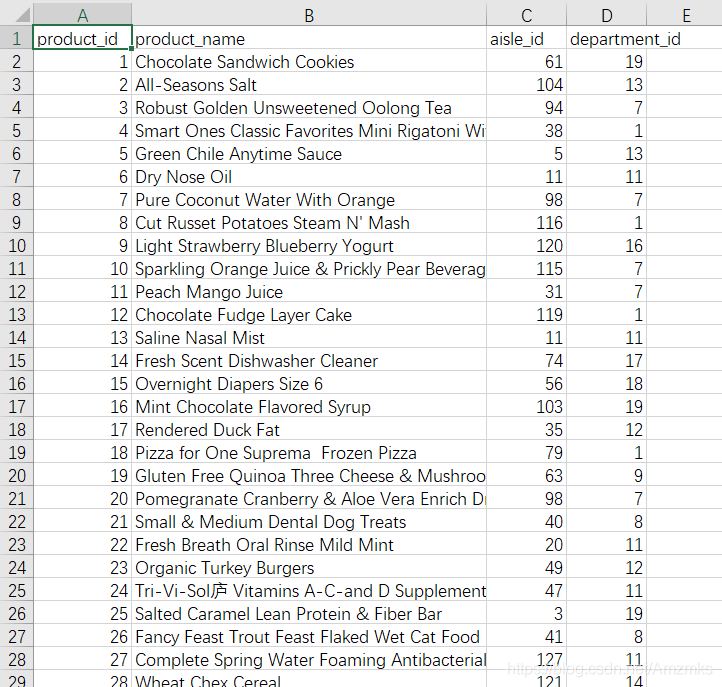The image size is (722, 687).
Task: Select row 1 header
Action: click(x=17, y=38)
